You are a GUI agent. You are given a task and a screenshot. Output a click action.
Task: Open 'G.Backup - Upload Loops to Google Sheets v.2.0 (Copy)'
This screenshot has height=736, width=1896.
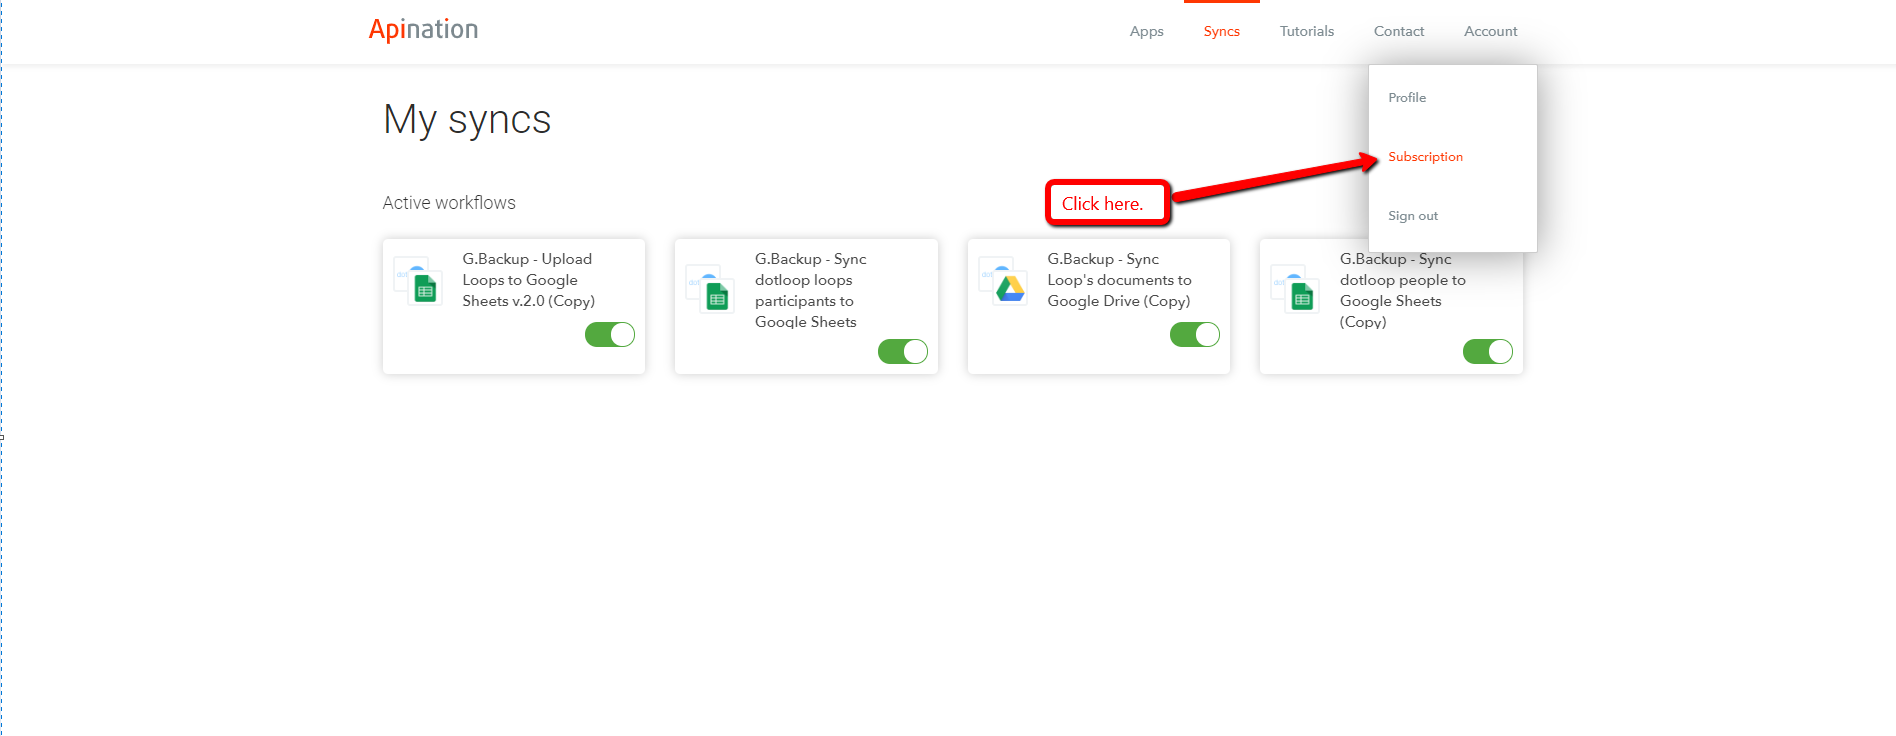pos(528,280)
